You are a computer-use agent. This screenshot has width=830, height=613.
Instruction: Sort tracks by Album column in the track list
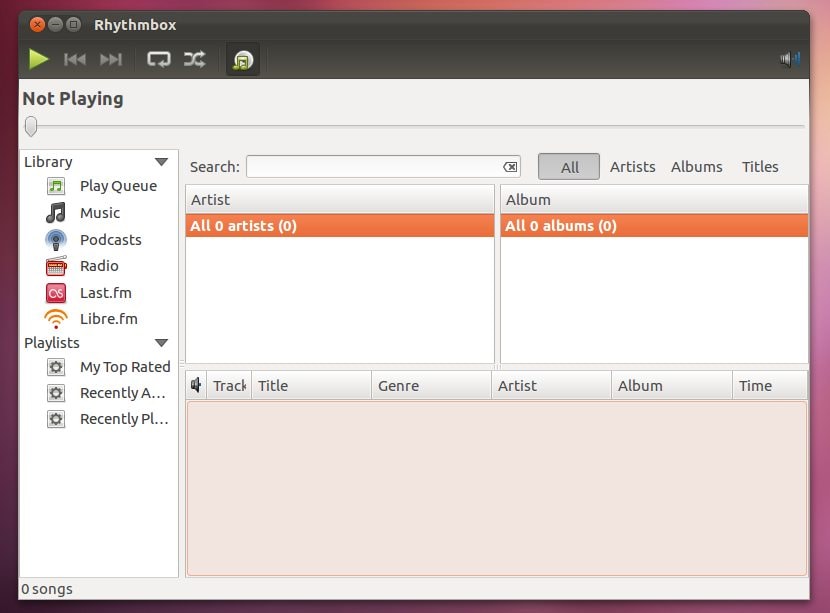[672, 385]
